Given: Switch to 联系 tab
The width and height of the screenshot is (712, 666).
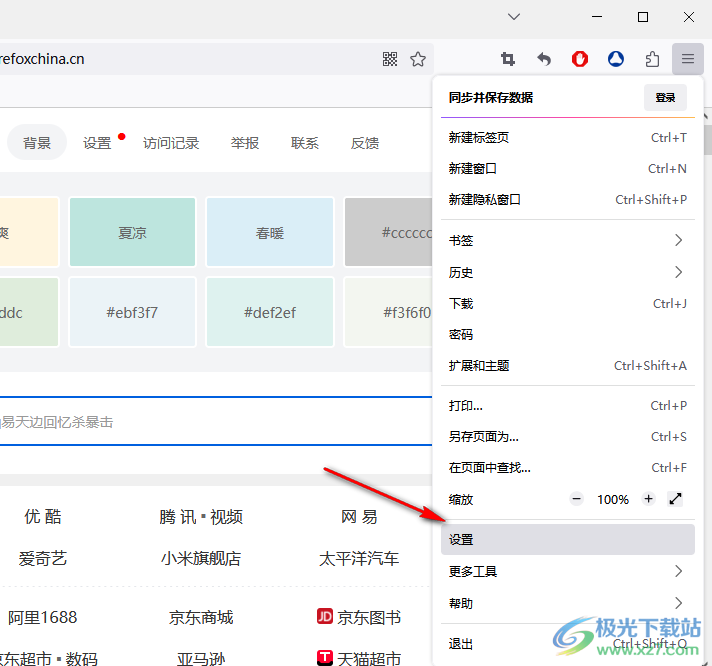Looking at the screenshot, I should [x=305, y=143].
